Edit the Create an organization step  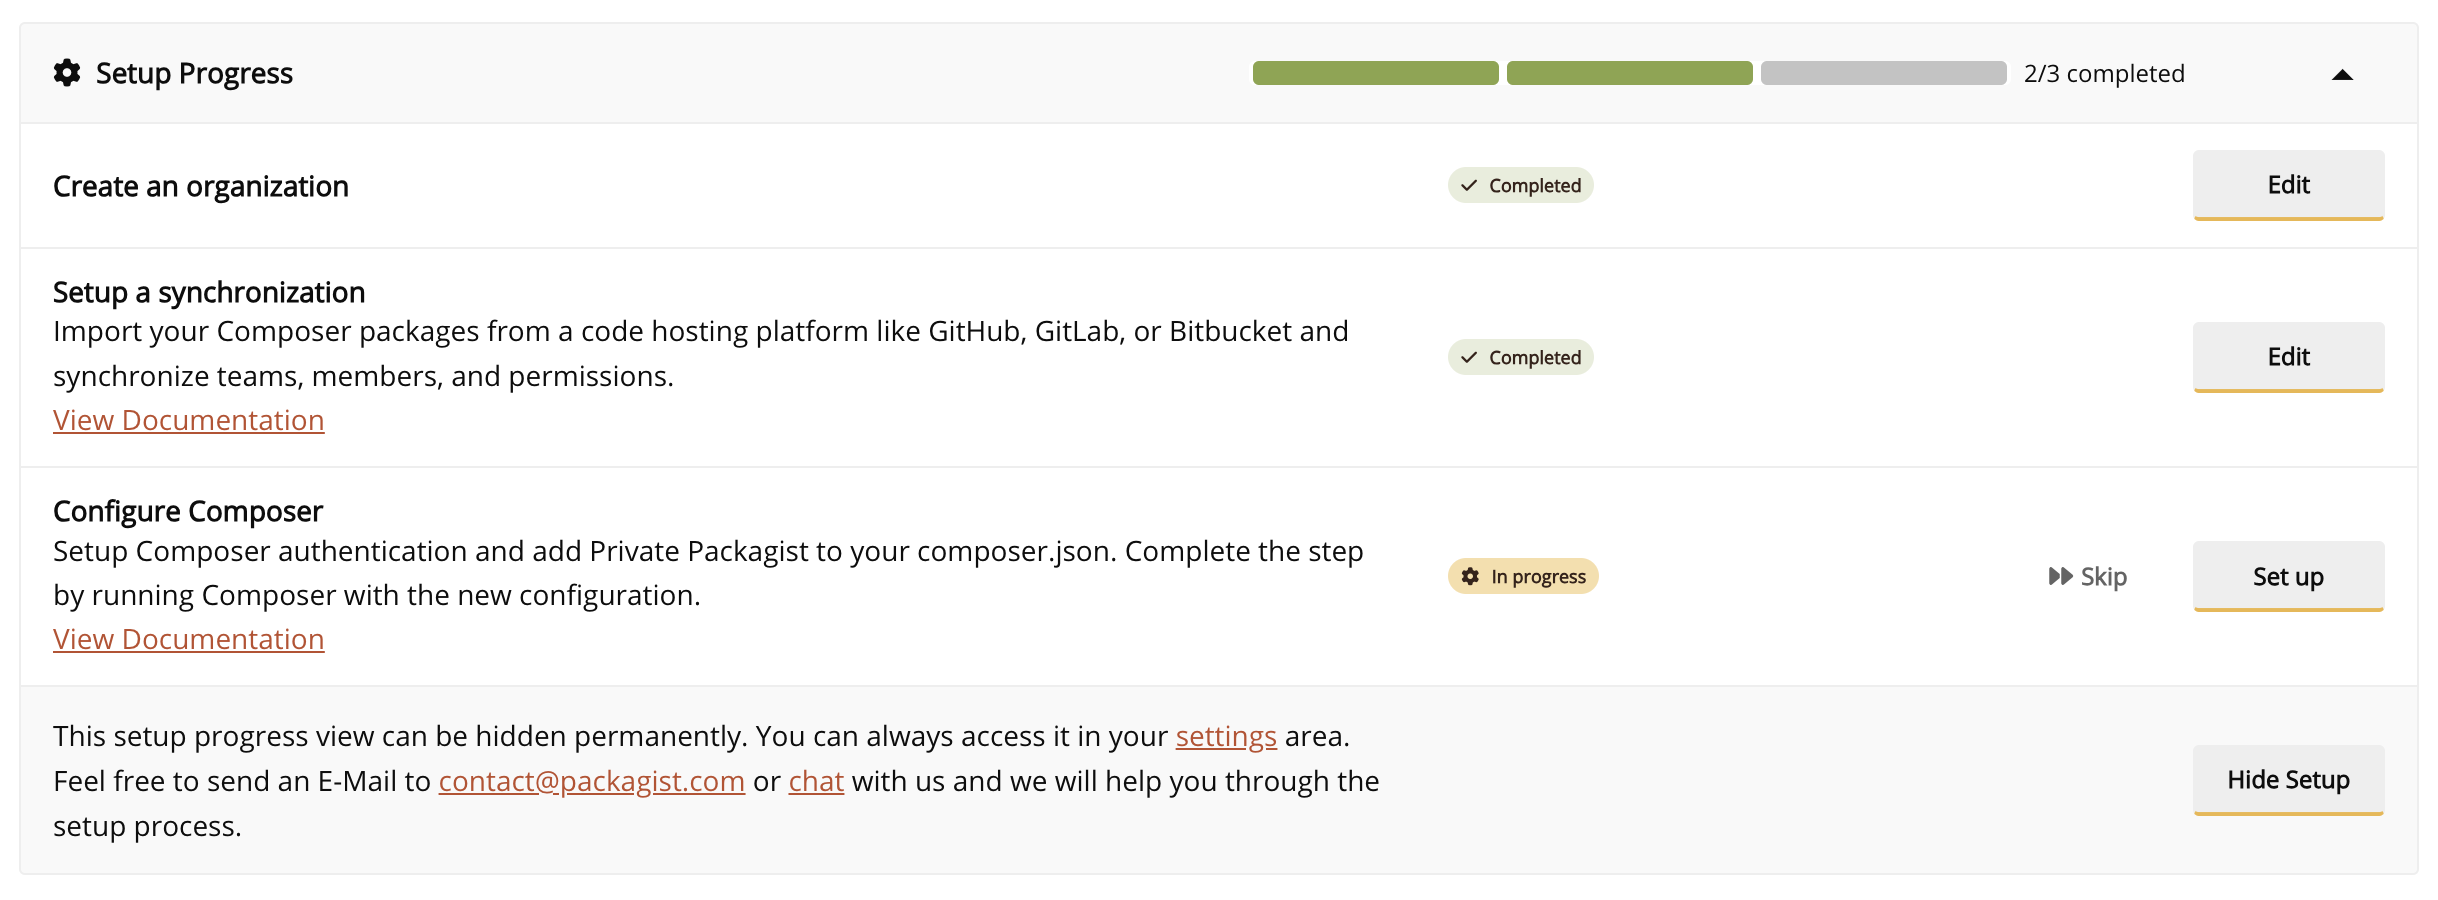click(2288, 185)
